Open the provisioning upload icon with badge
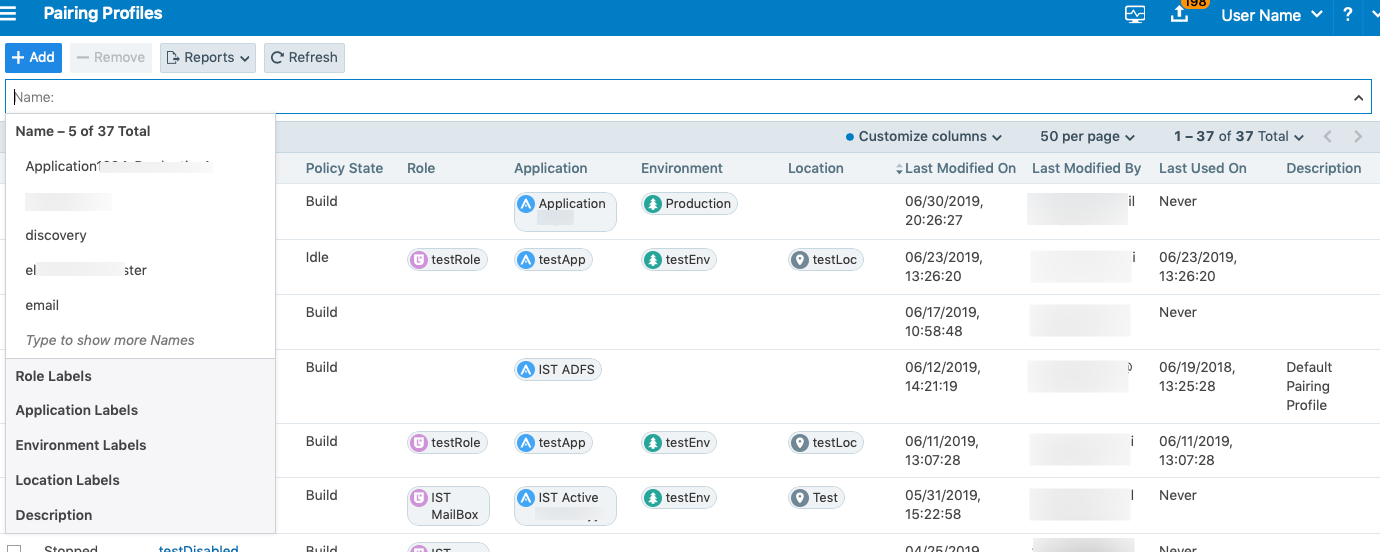 point(1180,15)
